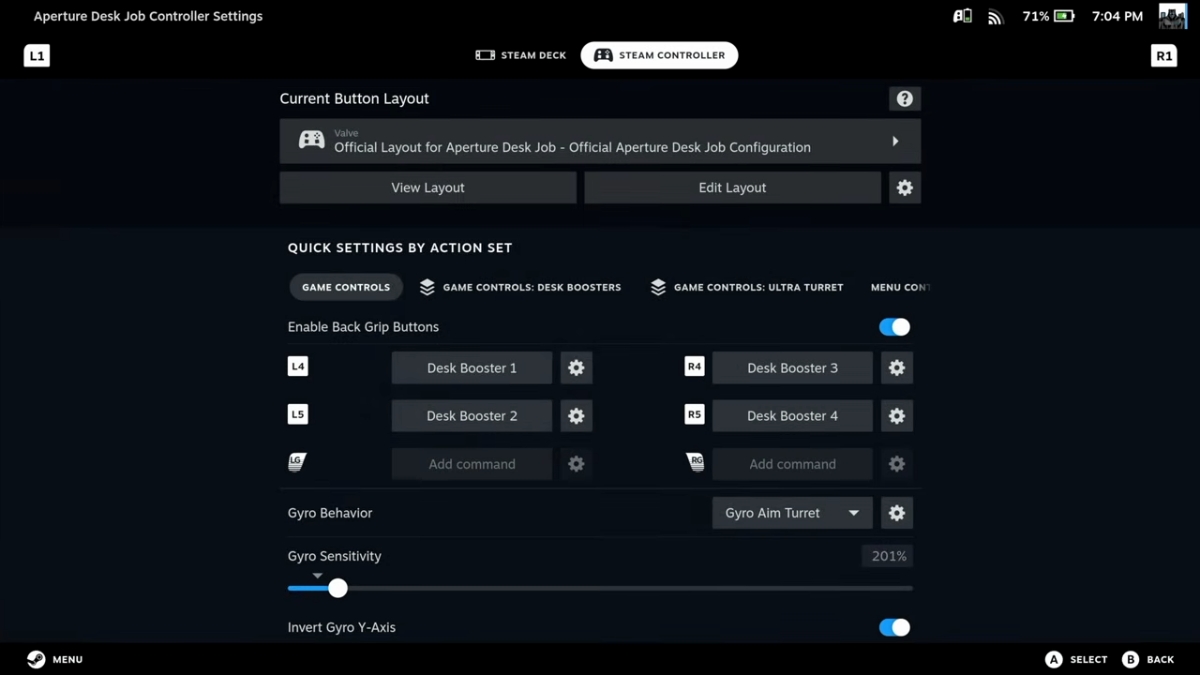
Task: Click the R1 bumper glyph
Action: click(x=1164, y=56)
